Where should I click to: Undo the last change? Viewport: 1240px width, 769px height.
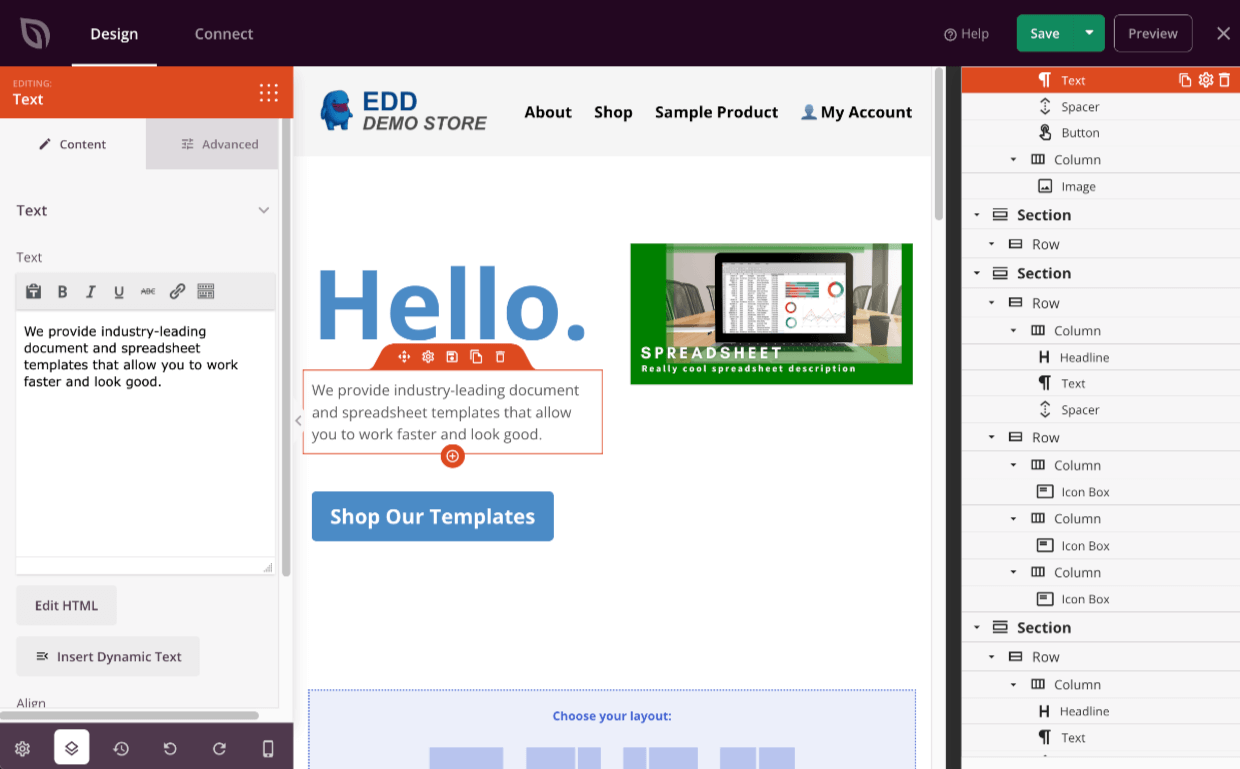[170, 748]
